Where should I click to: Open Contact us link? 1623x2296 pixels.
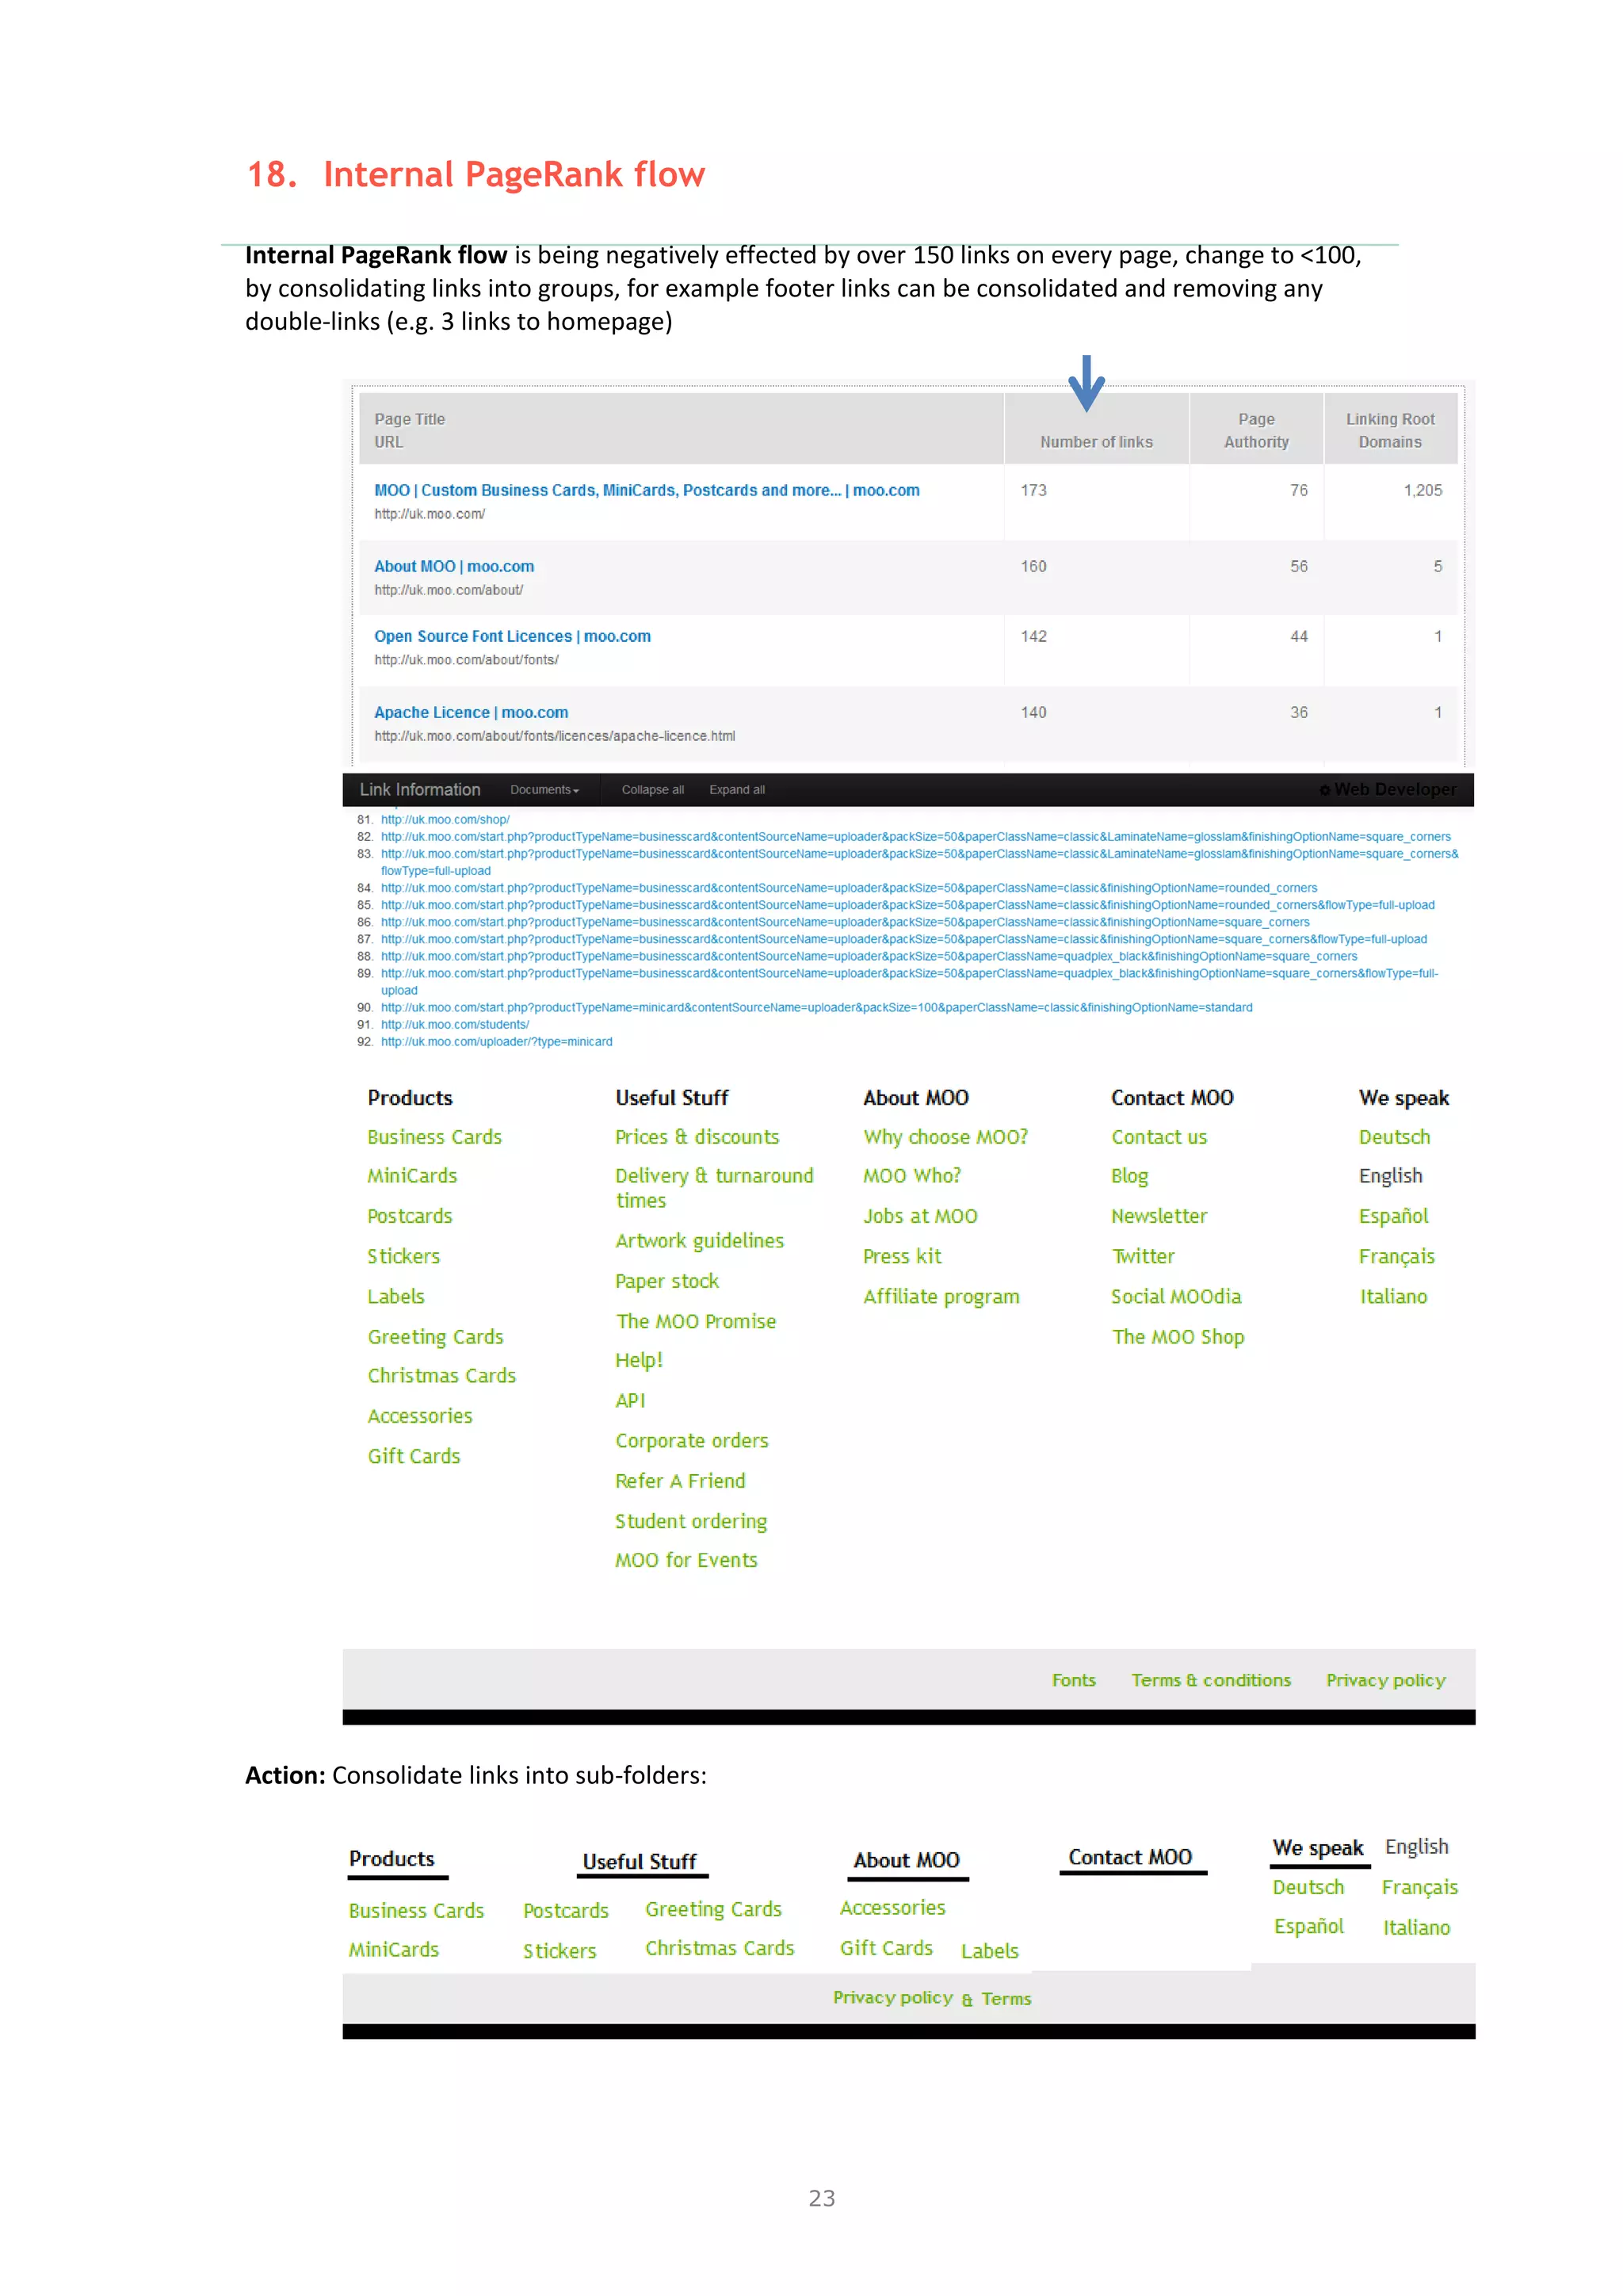1159,1137
